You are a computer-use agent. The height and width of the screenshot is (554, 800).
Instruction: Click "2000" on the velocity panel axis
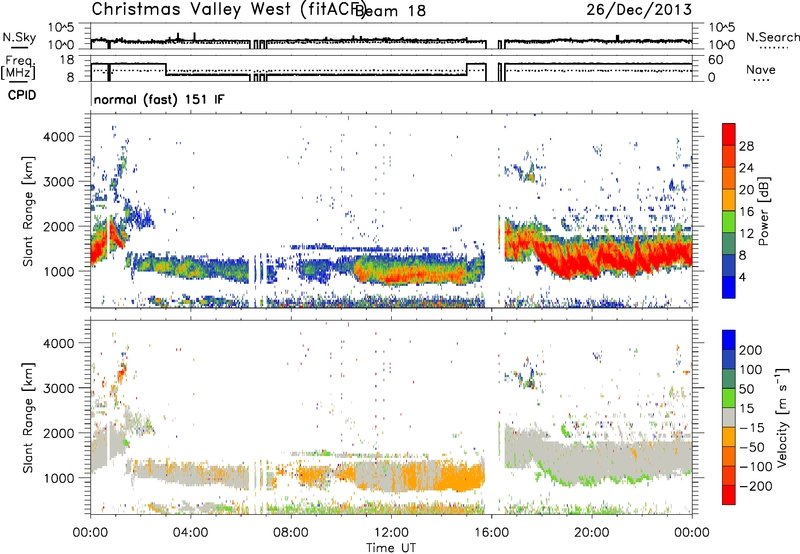pos(58,433)
